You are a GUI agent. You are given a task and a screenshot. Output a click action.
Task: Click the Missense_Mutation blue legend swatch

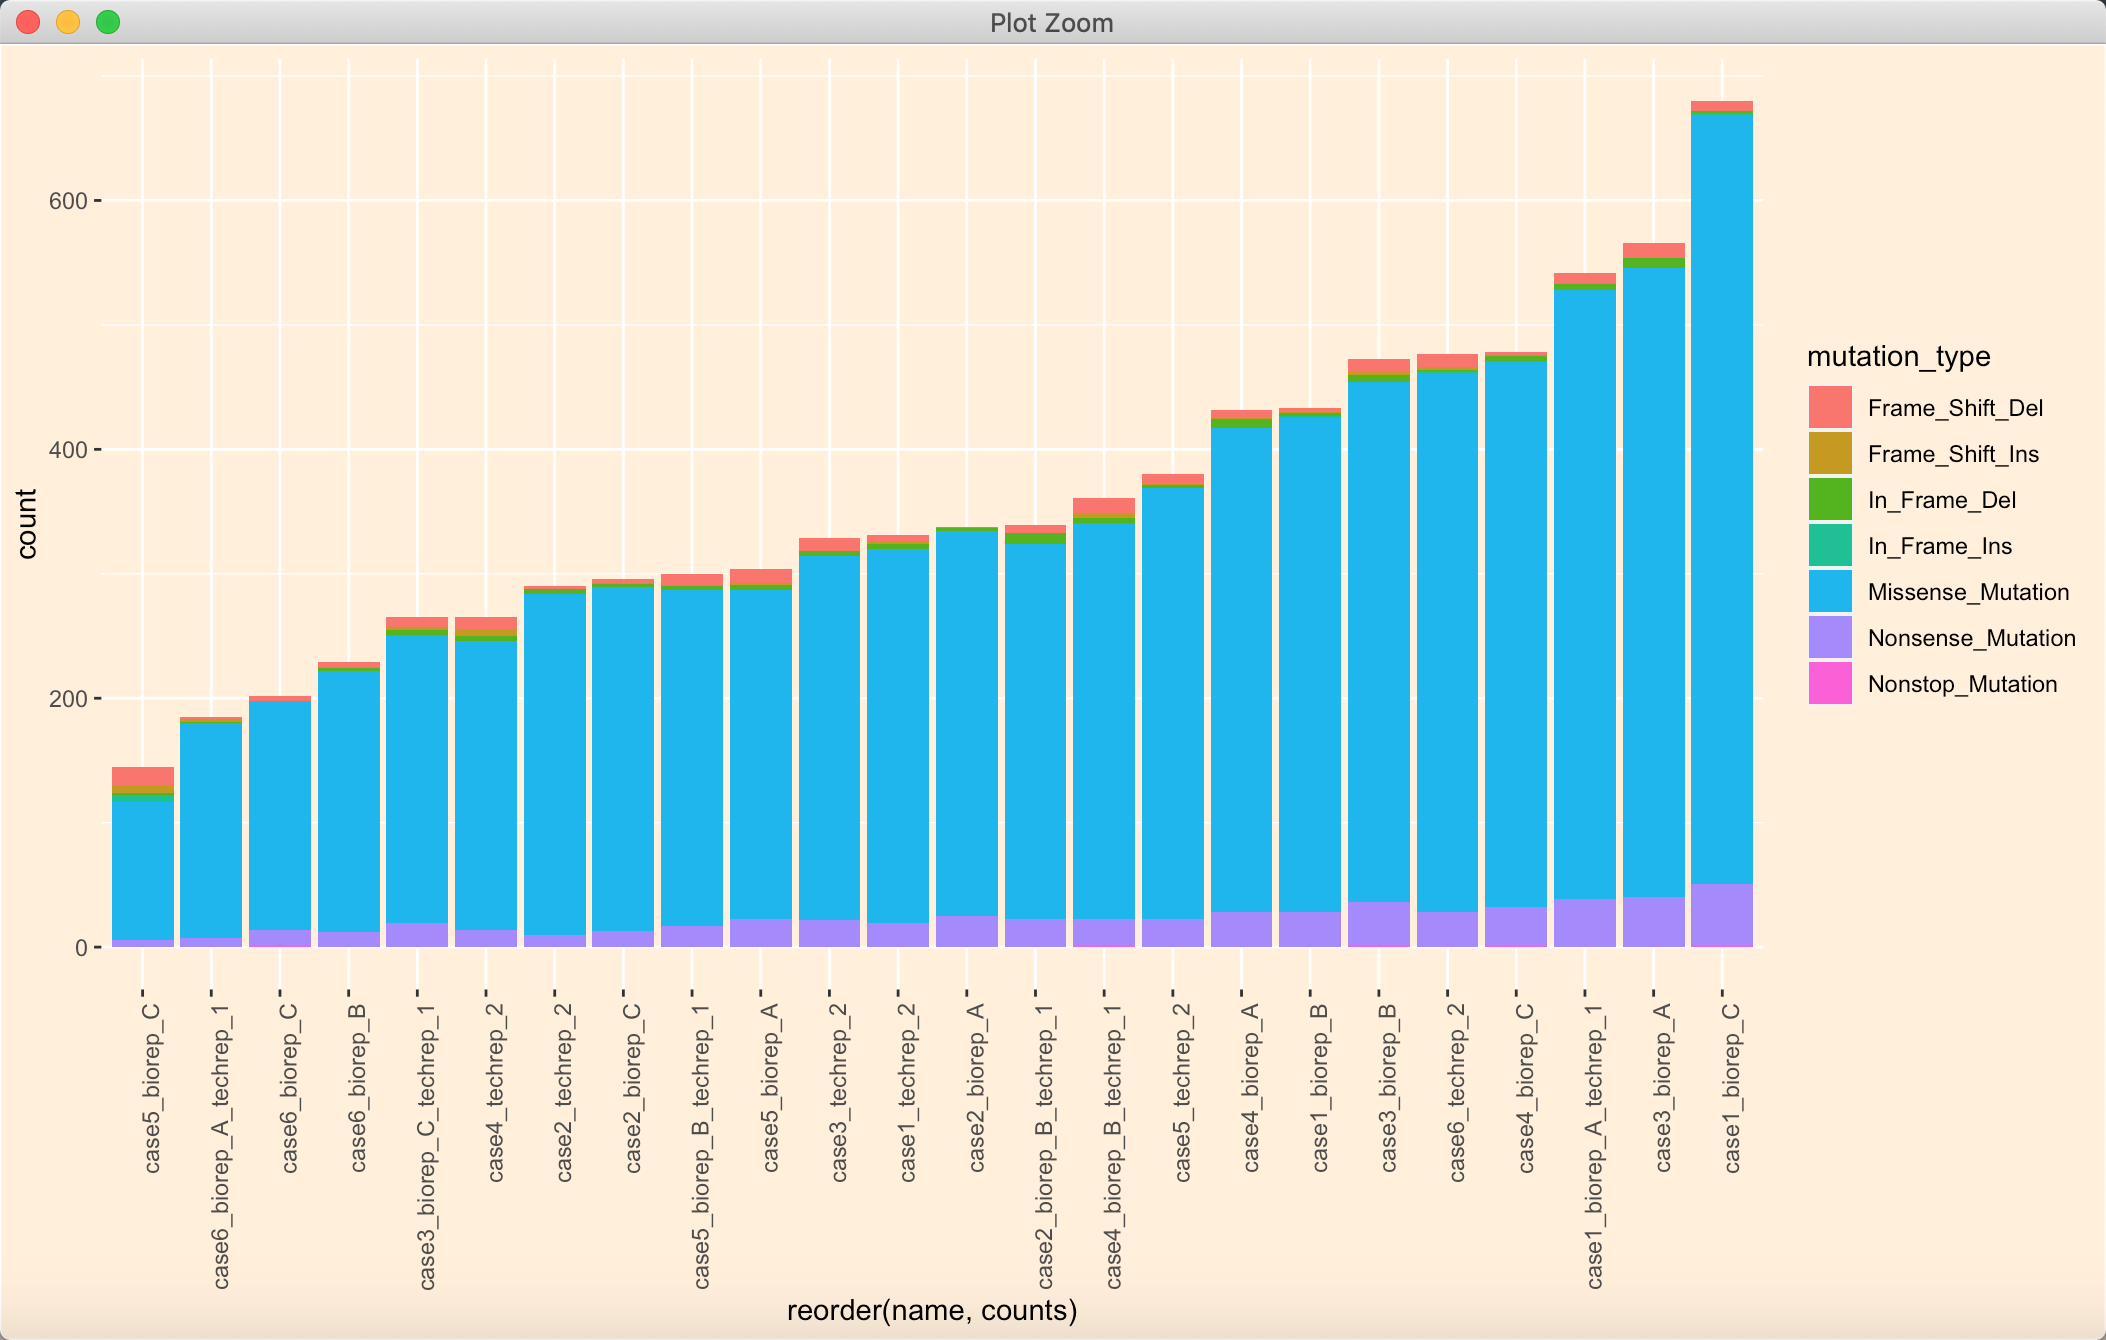(1830, 592)
